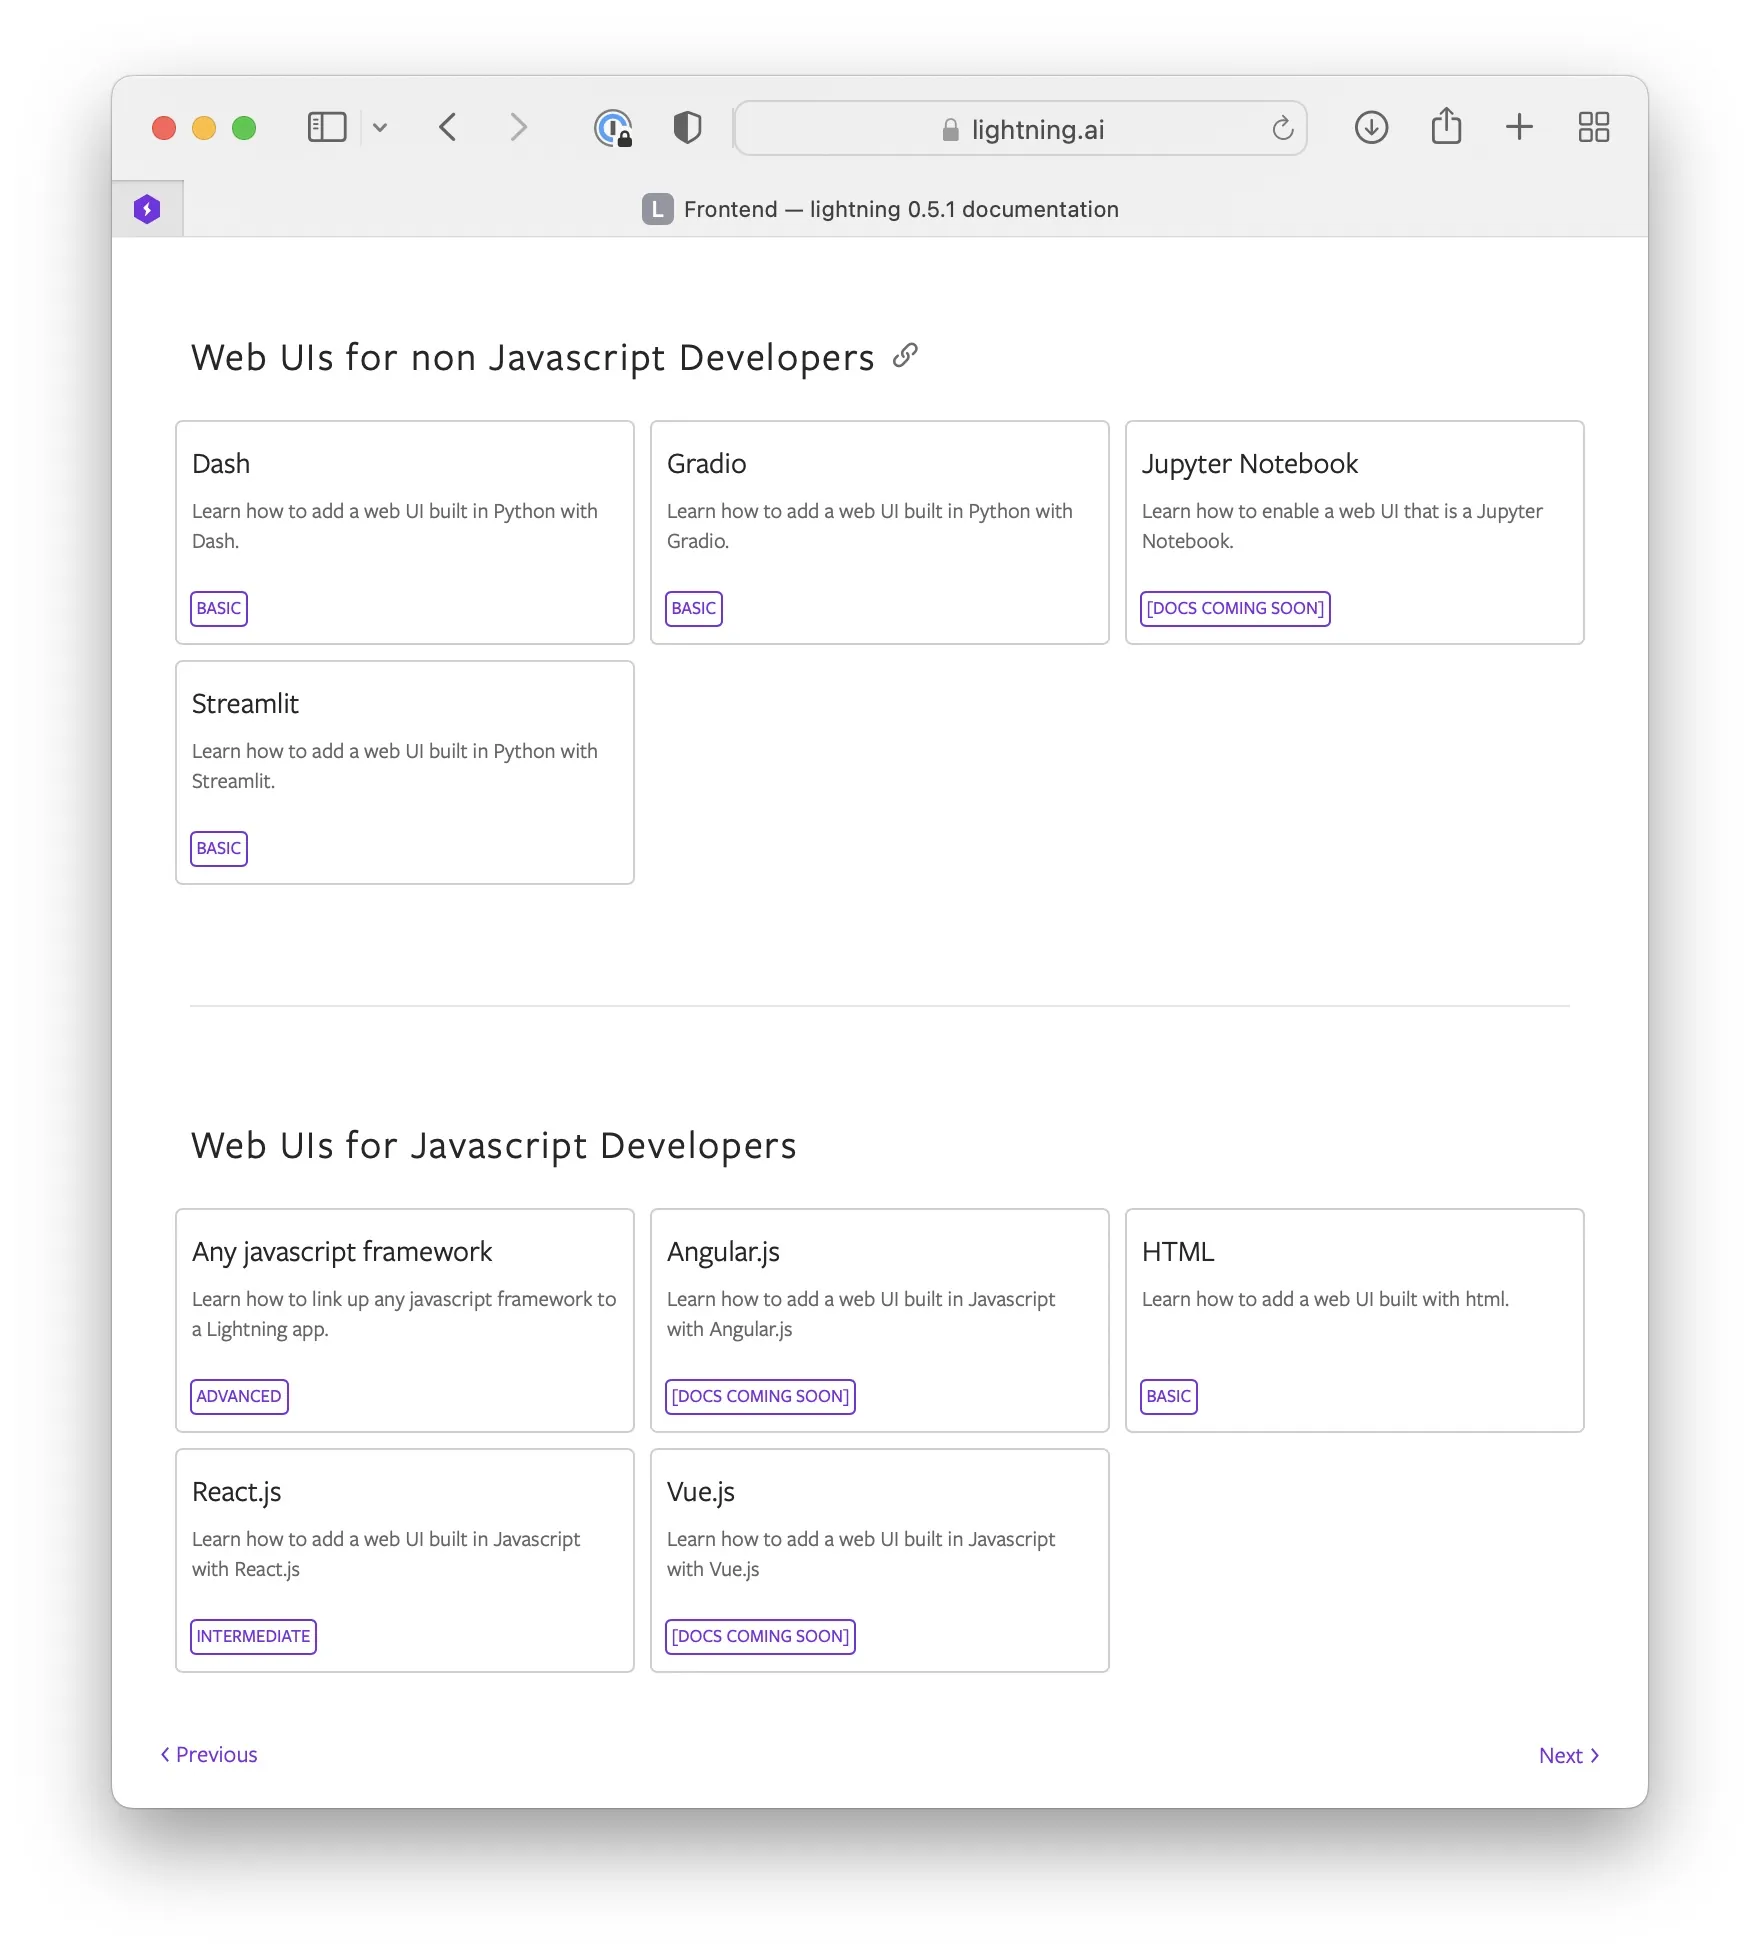The height and width of the screenshot is (1956, 1760).
Task: Go forward with the forward arrow
Action: click(518, 128)
